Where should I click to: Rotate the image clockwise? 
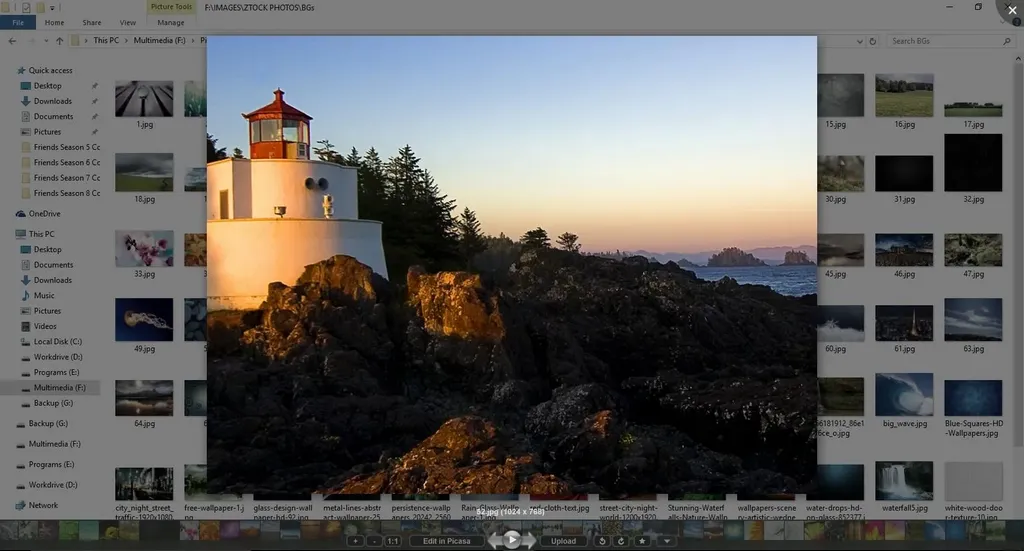621,541
